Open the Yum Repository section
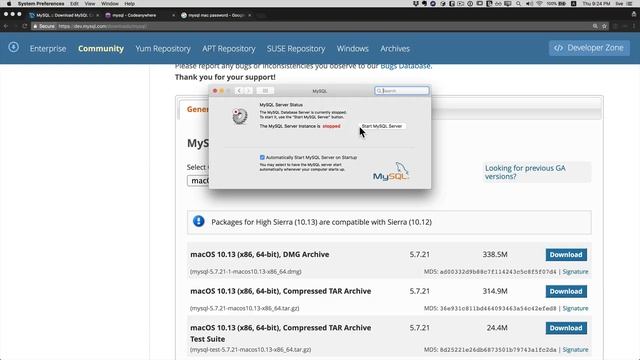 [163, 49]
